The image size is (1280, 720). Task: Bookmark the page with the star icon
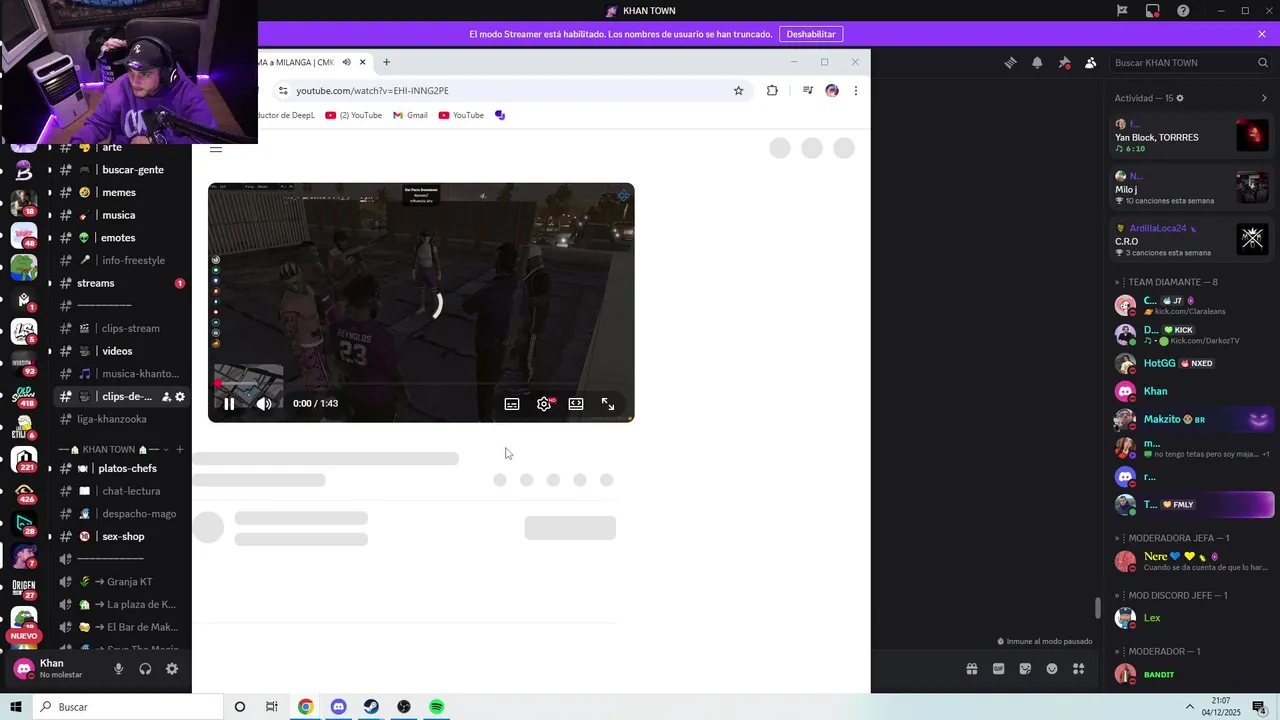[x=738, y=91]
